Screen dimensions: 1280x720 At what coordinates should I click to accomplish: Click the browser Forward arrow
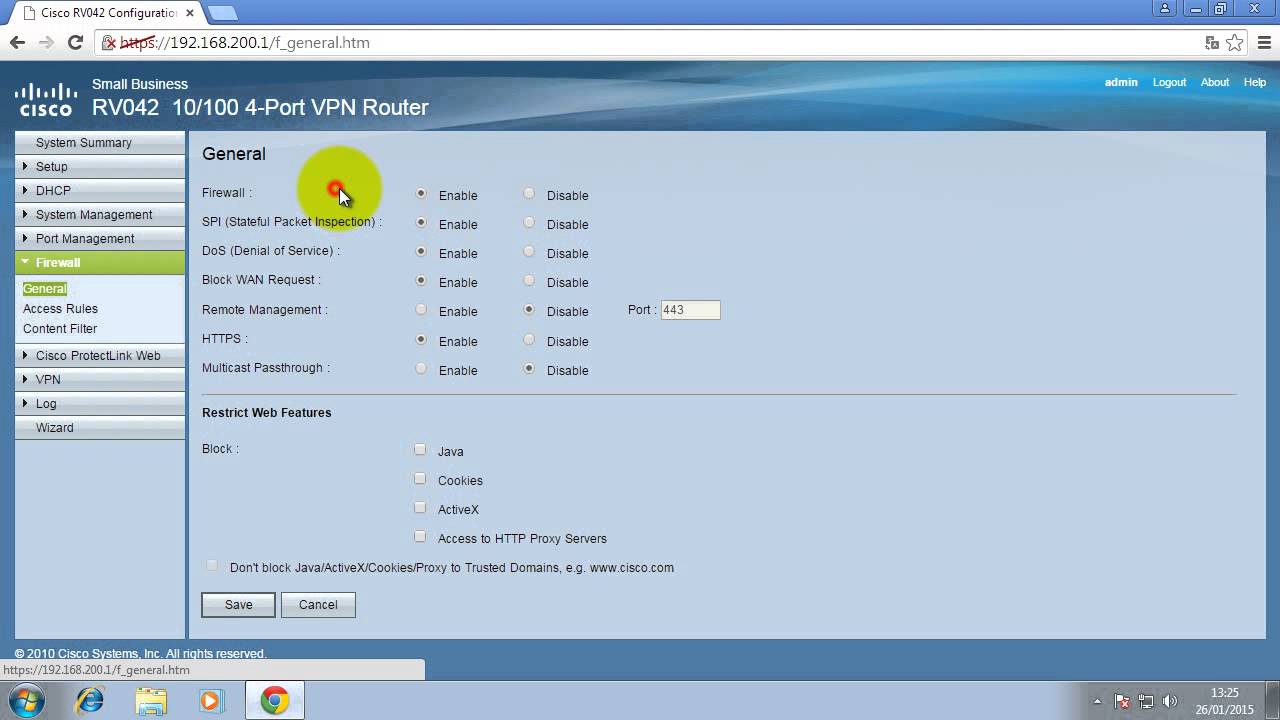[x=46, y=43]
